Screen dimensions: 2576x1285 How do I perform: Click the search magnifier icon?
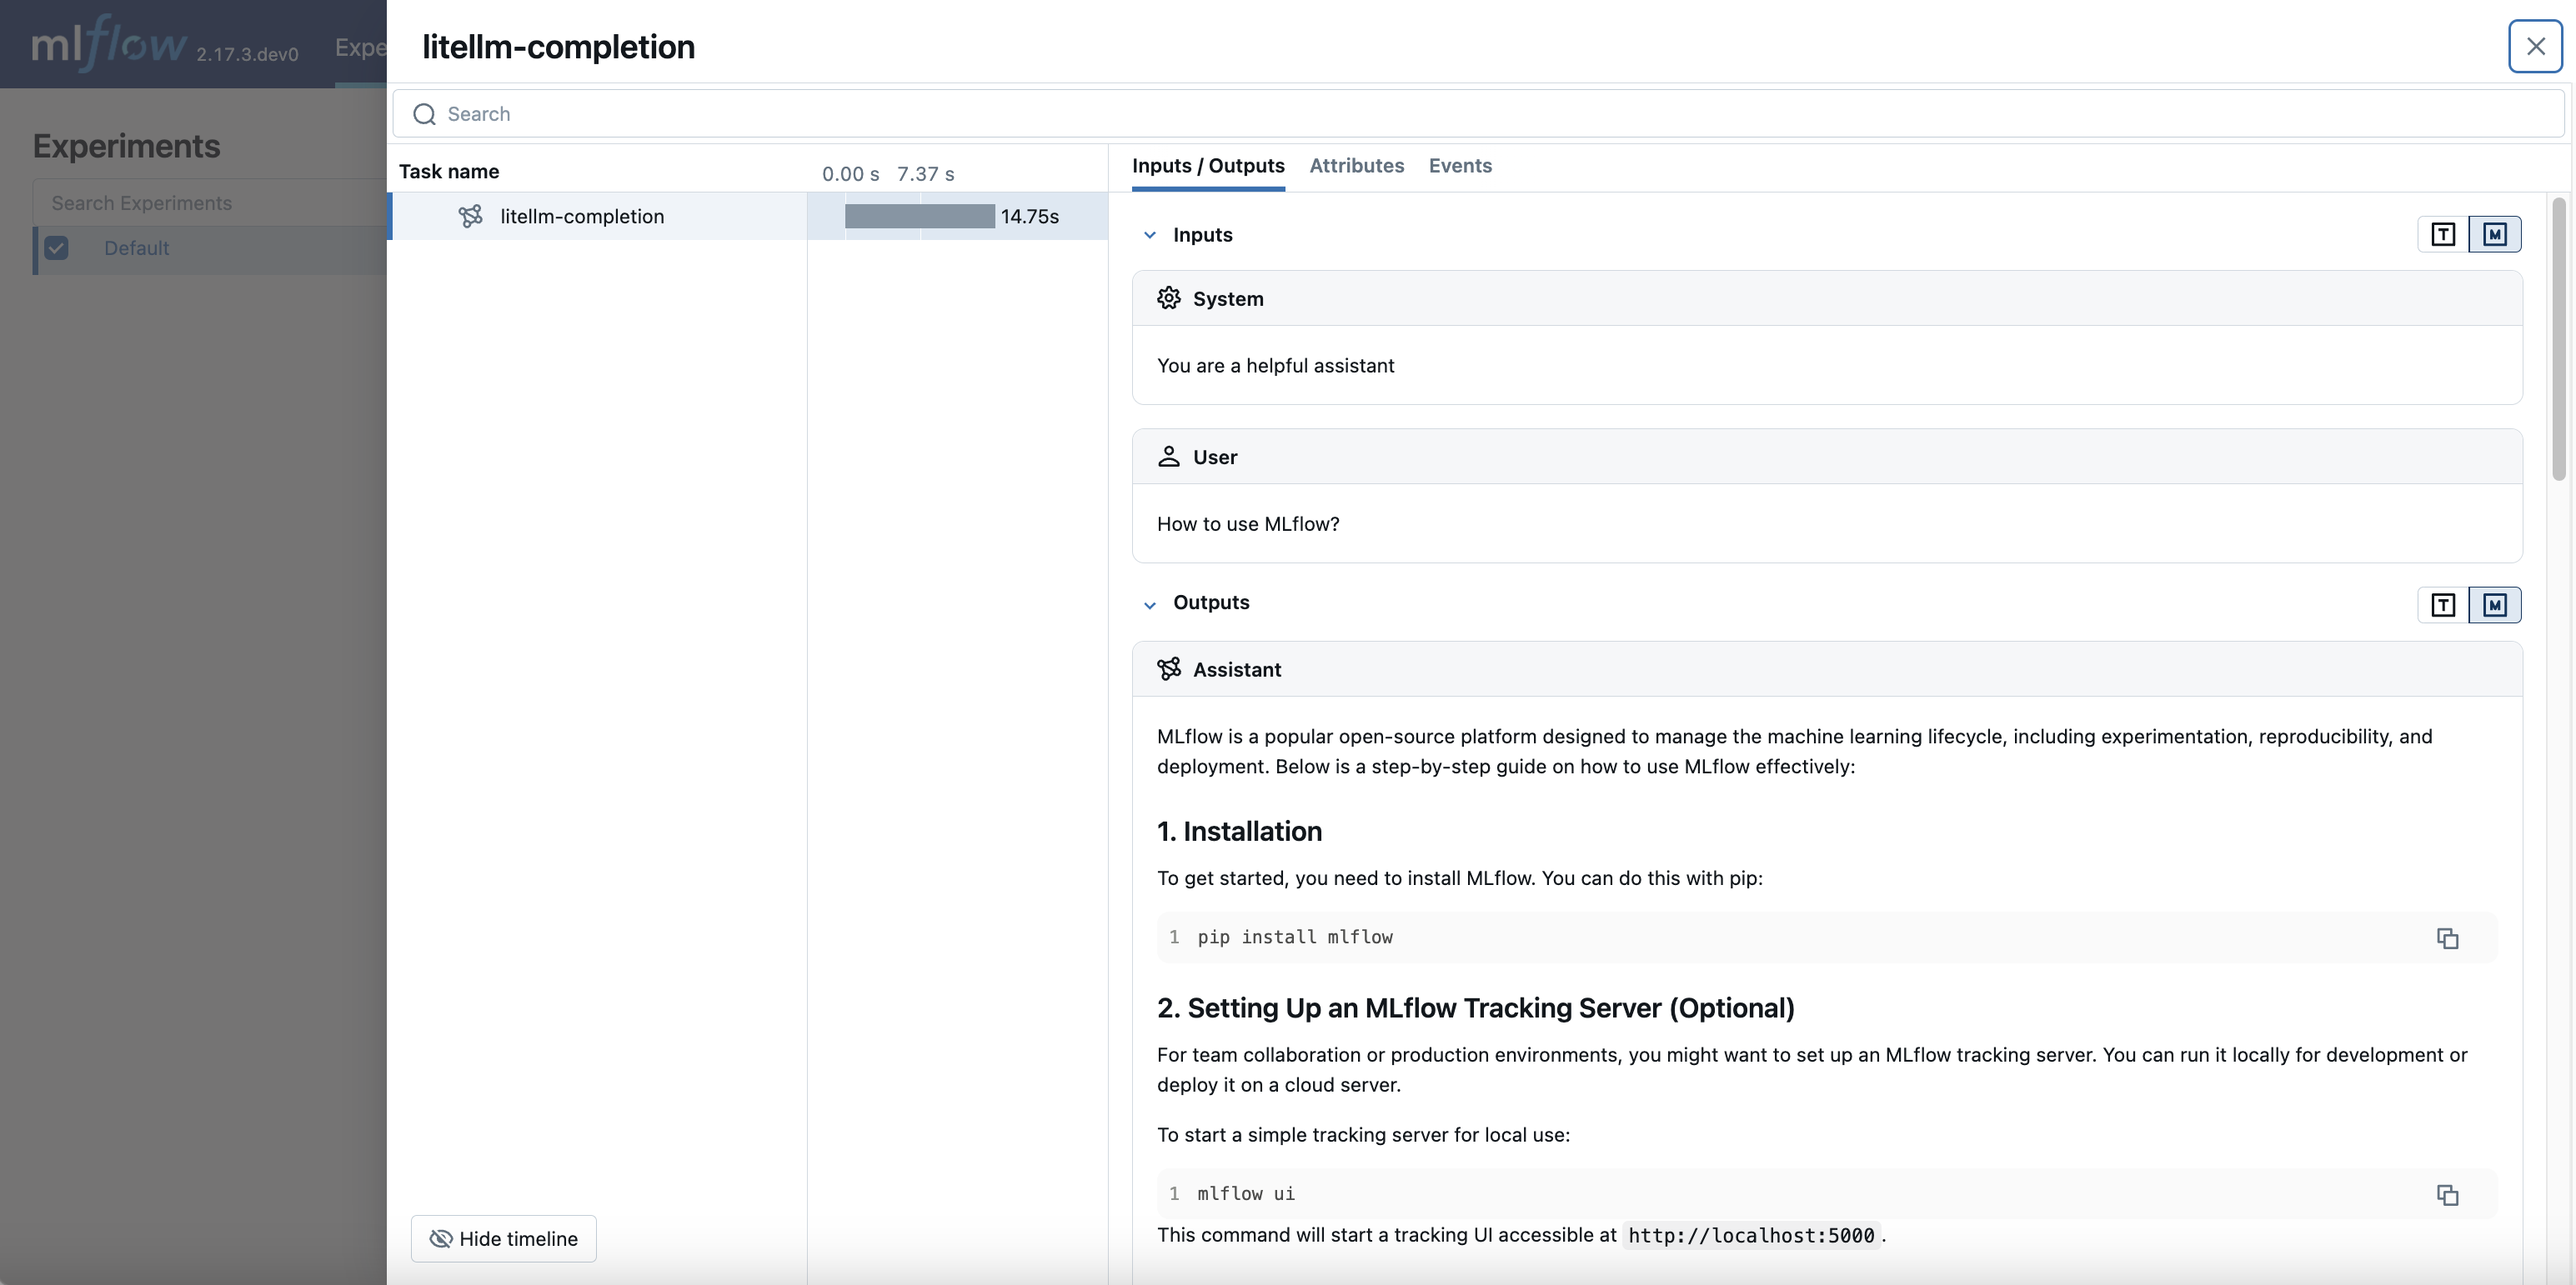(424, 114)
